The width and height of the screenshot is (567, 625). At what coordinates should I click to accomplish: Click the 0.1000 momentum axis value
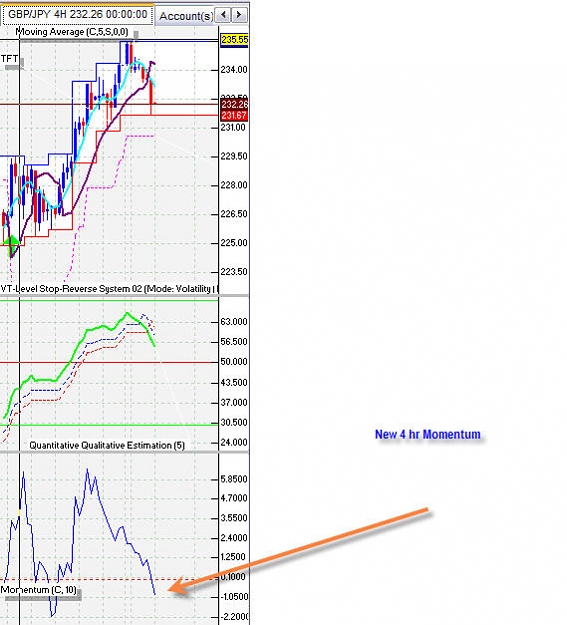pos(234,577)
